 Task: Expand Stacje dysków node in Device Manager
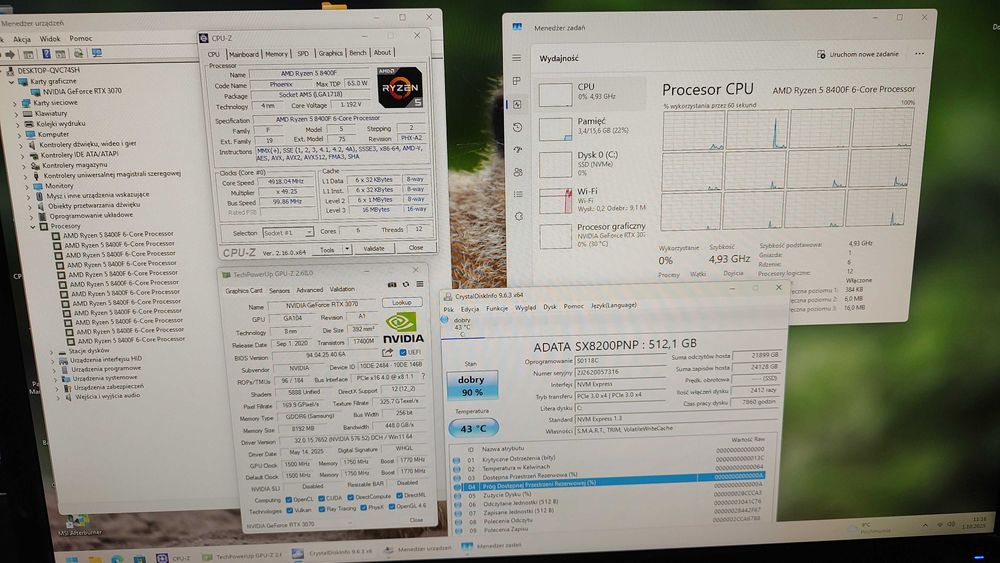pyautogui.click(x=52, y=351)
